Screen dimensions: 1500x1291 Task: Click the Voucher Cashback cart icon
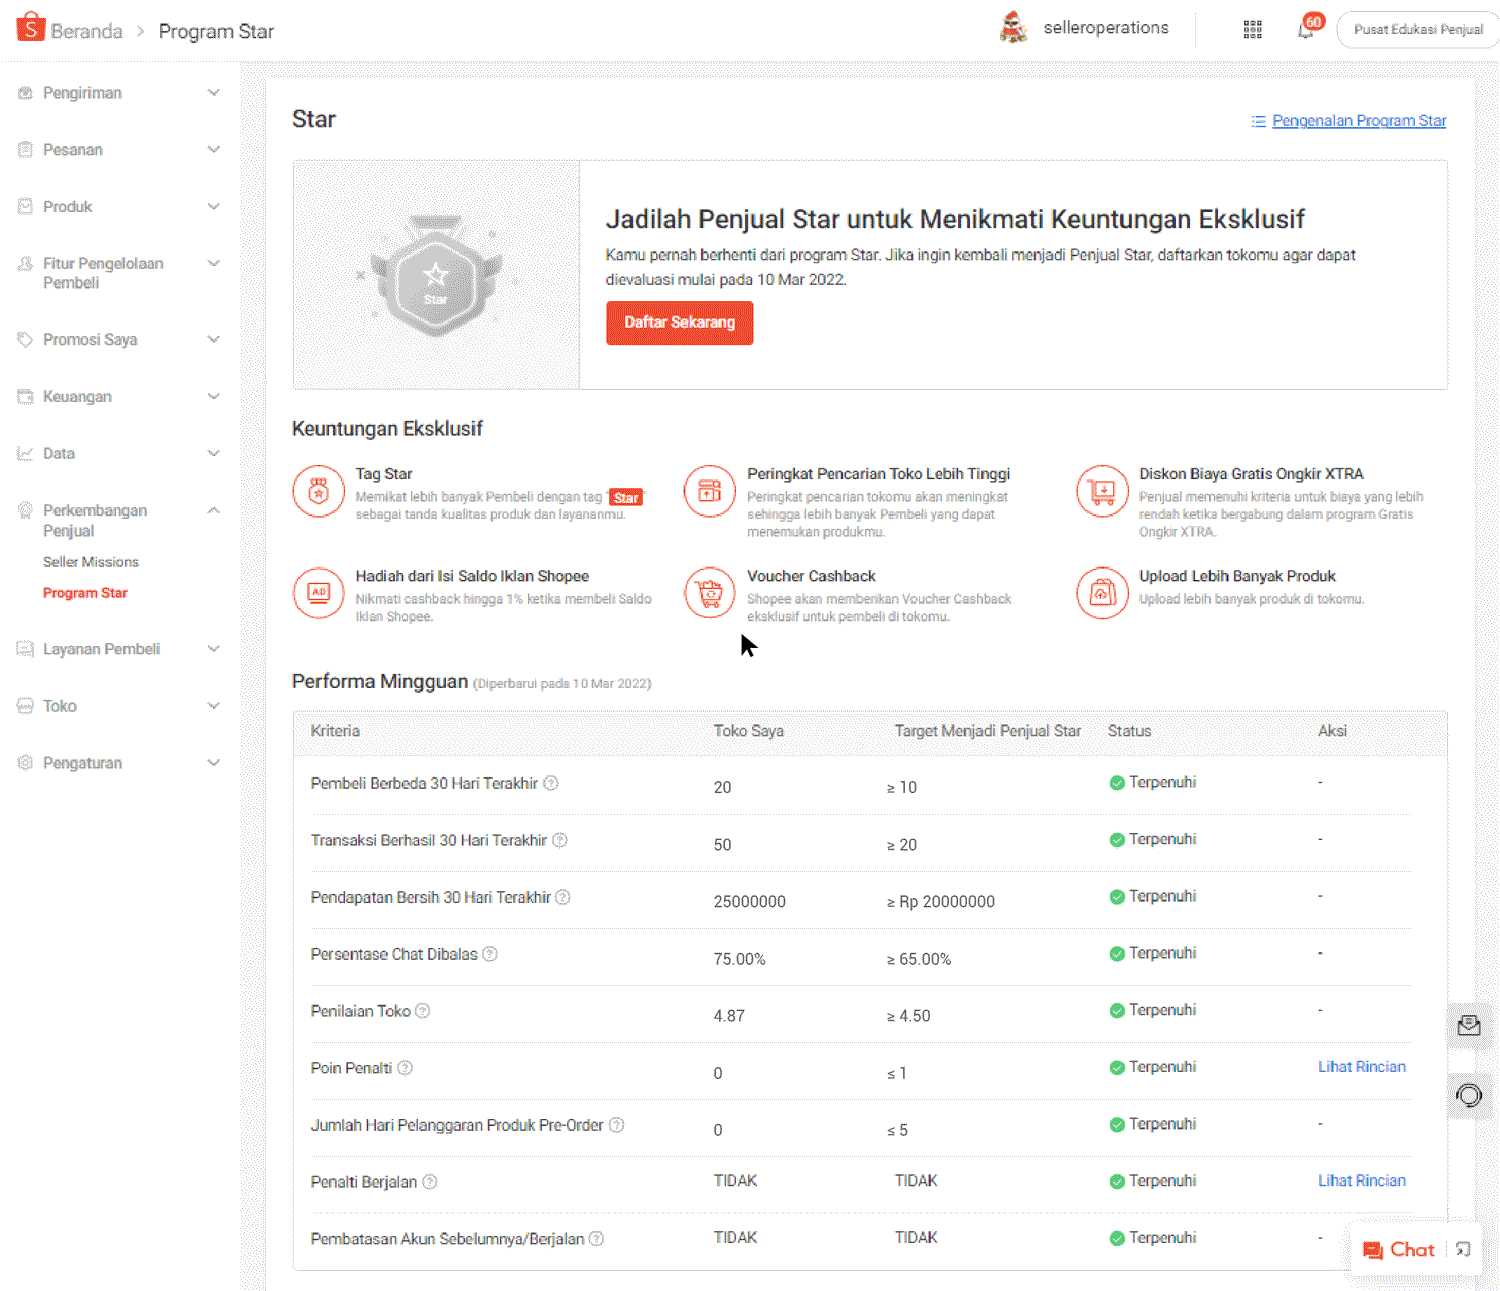(710, 593)
